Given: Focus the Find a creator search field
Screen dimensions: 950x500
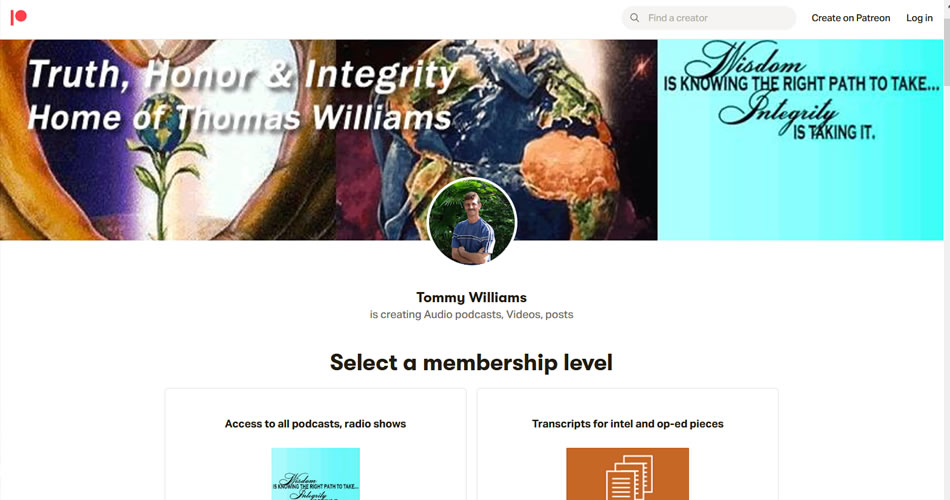Looking at the screenshot, I should [709, 18].
